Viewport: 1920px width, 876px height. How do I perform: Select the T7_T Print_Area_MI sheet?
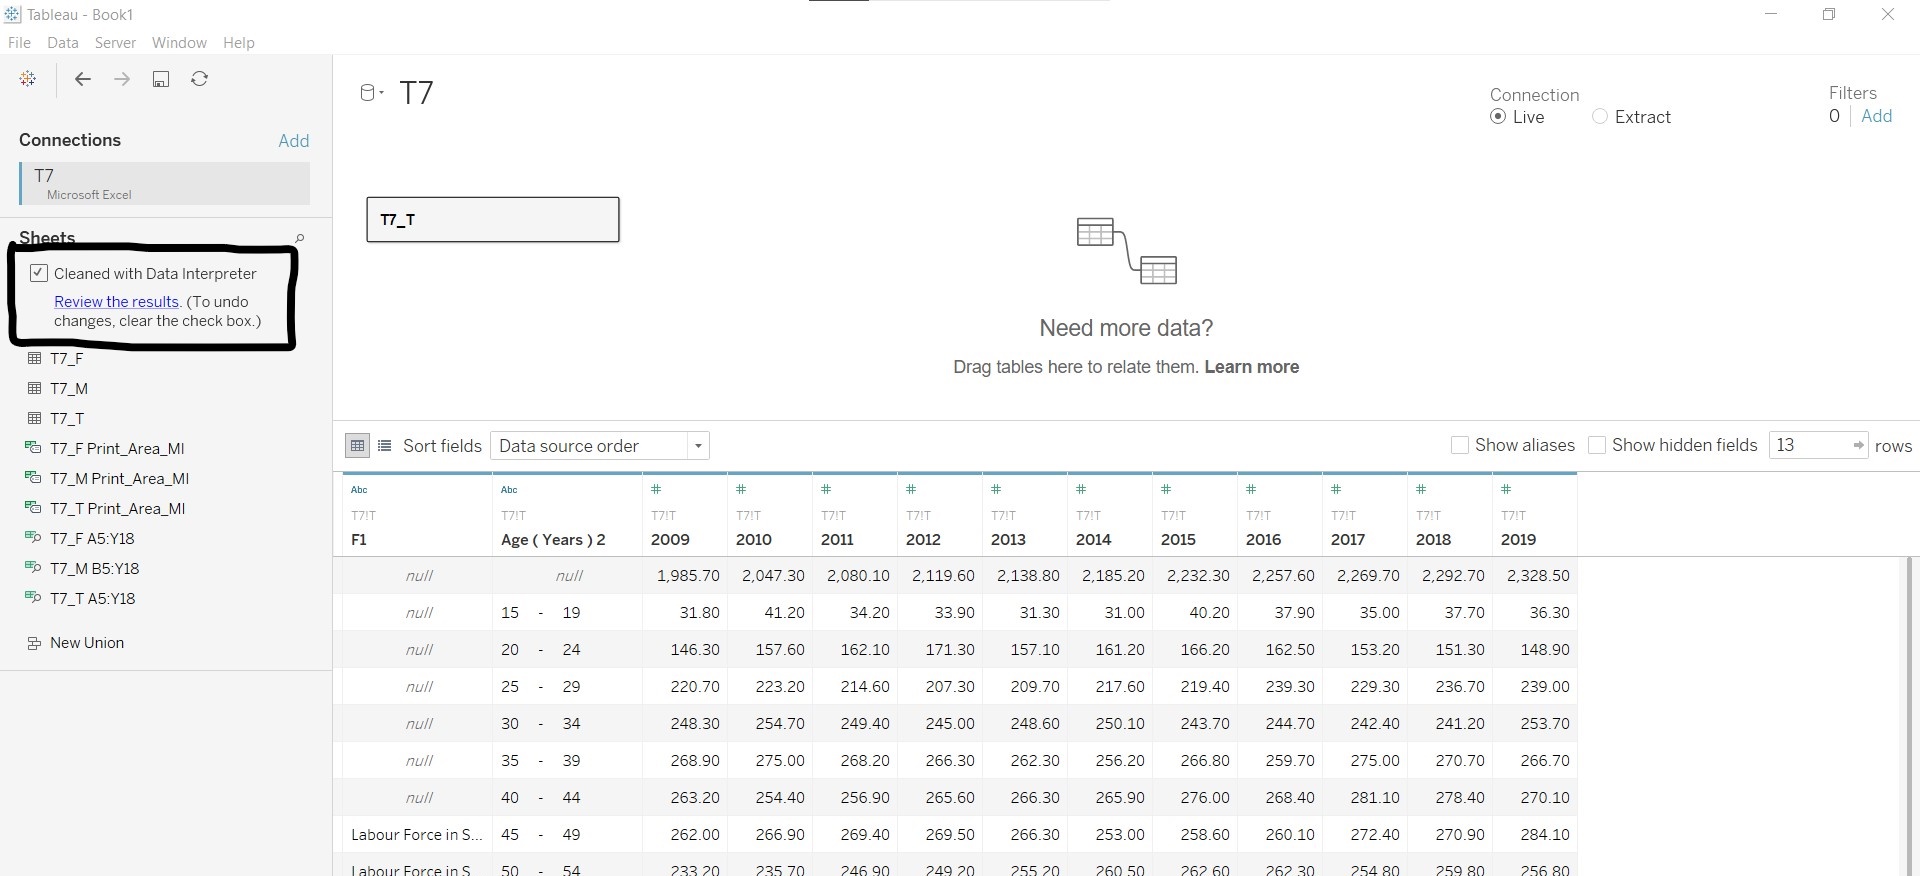[118, 508]
